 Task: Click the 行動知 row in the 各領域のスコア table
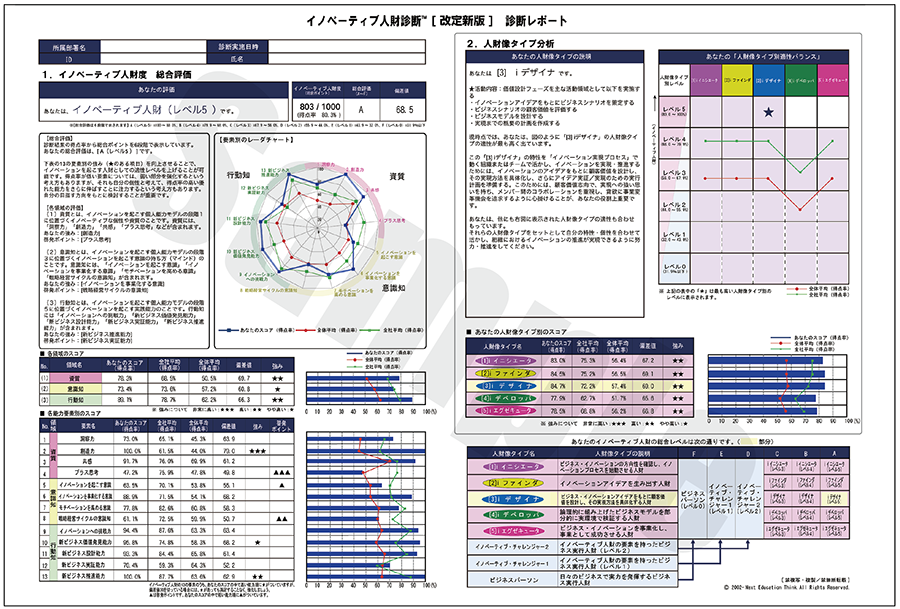(166, 399)
